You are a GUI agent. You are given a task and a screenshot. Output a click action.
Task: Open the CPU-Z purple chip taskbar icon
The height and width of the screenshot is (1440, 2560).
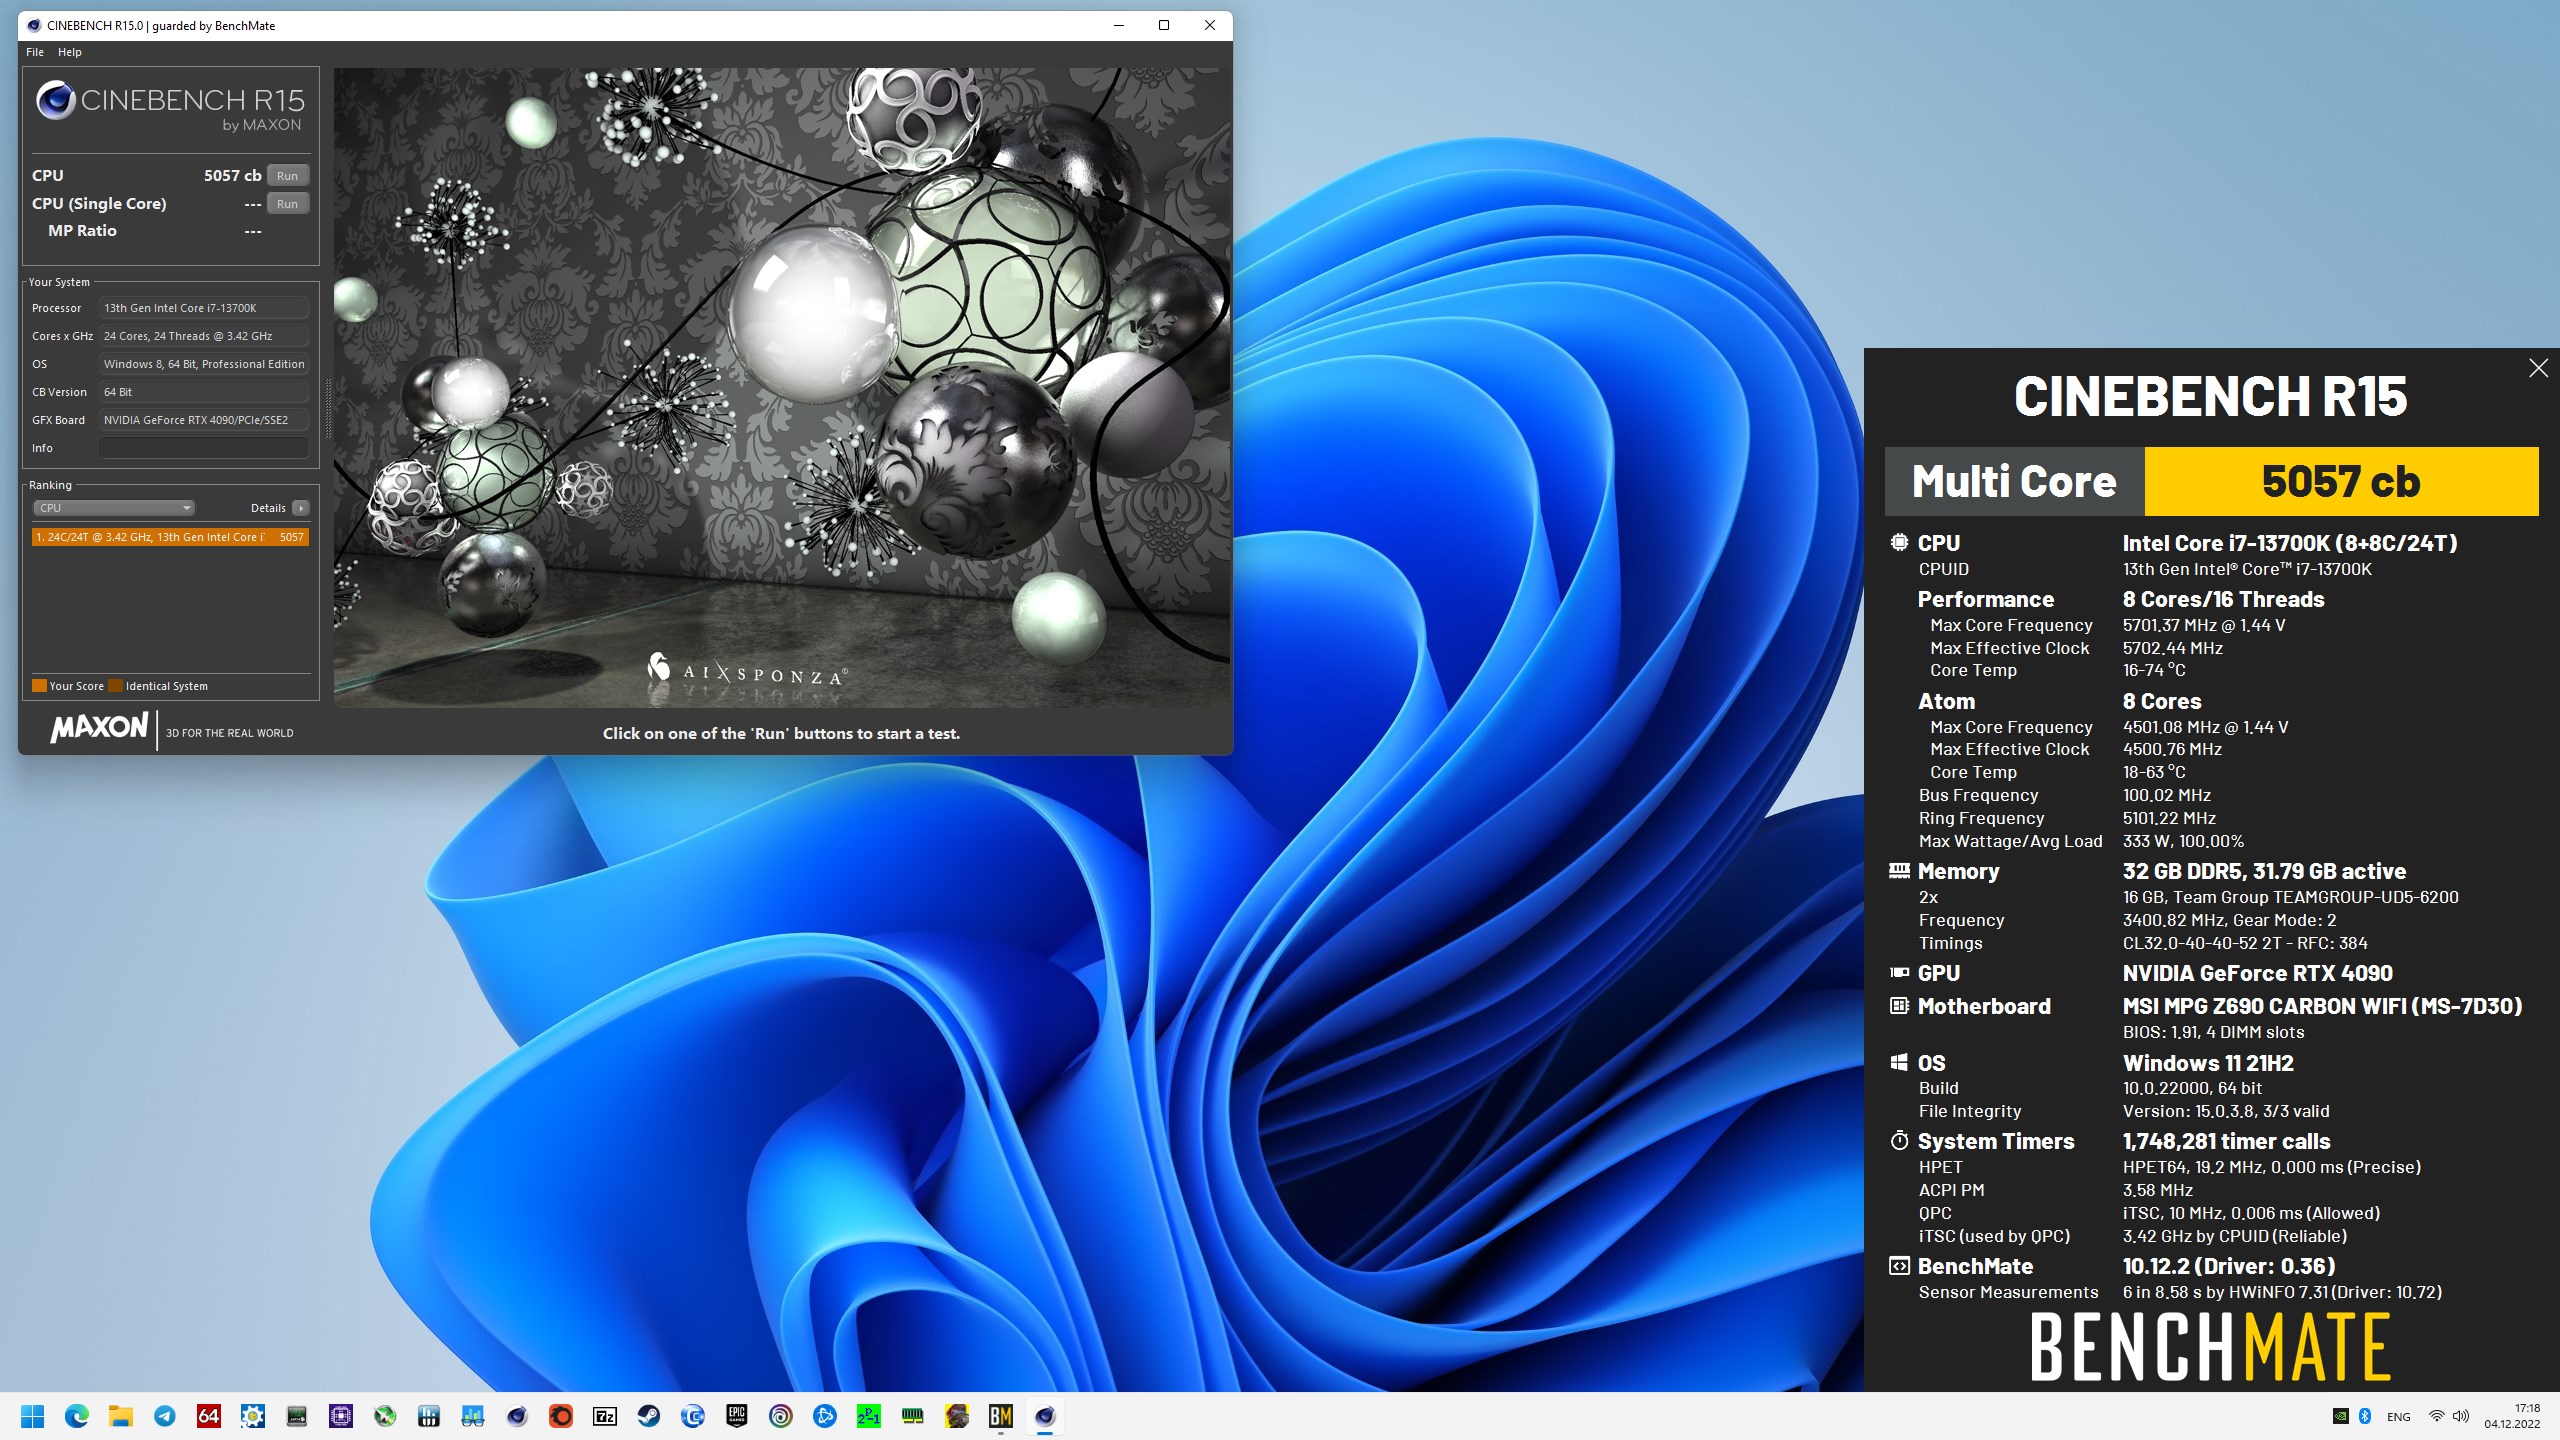[x=341, y=1416]
